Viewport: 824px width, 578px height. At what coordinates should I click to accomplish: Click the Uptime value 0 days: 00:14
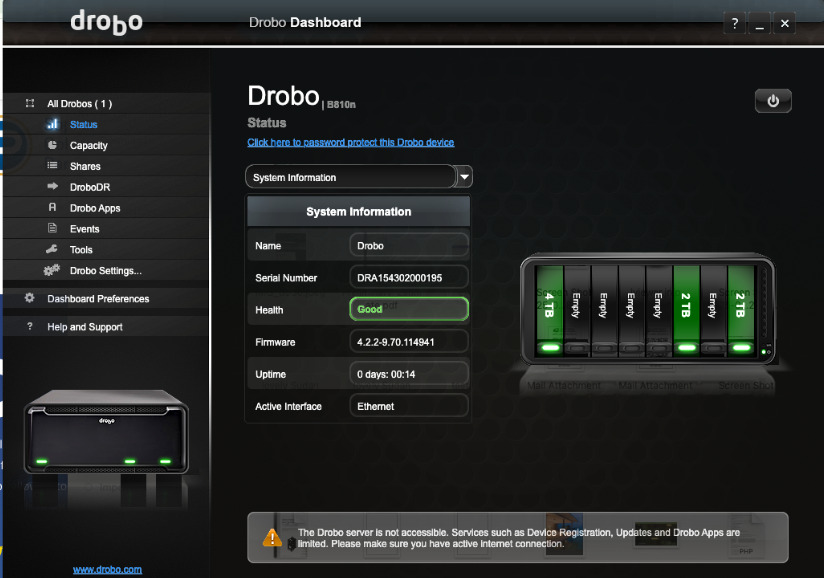pos(409,374)
